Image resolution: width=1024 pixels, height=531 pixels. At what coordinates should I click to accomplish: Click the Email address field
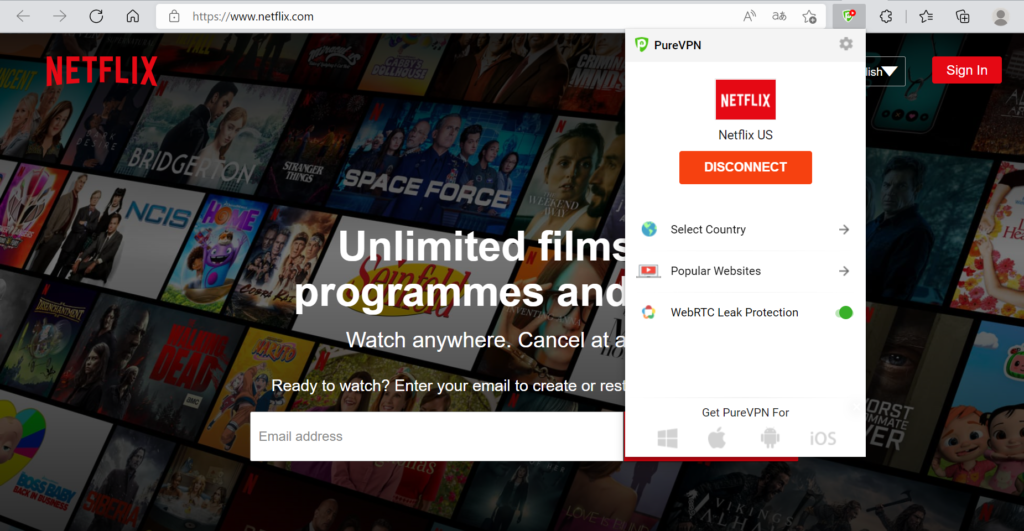[436, 436]
